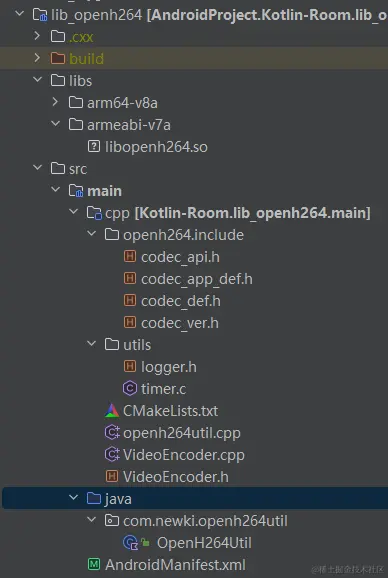
Task: Click the VideoEncoder.h header file icon
Action: coord(112,477)
